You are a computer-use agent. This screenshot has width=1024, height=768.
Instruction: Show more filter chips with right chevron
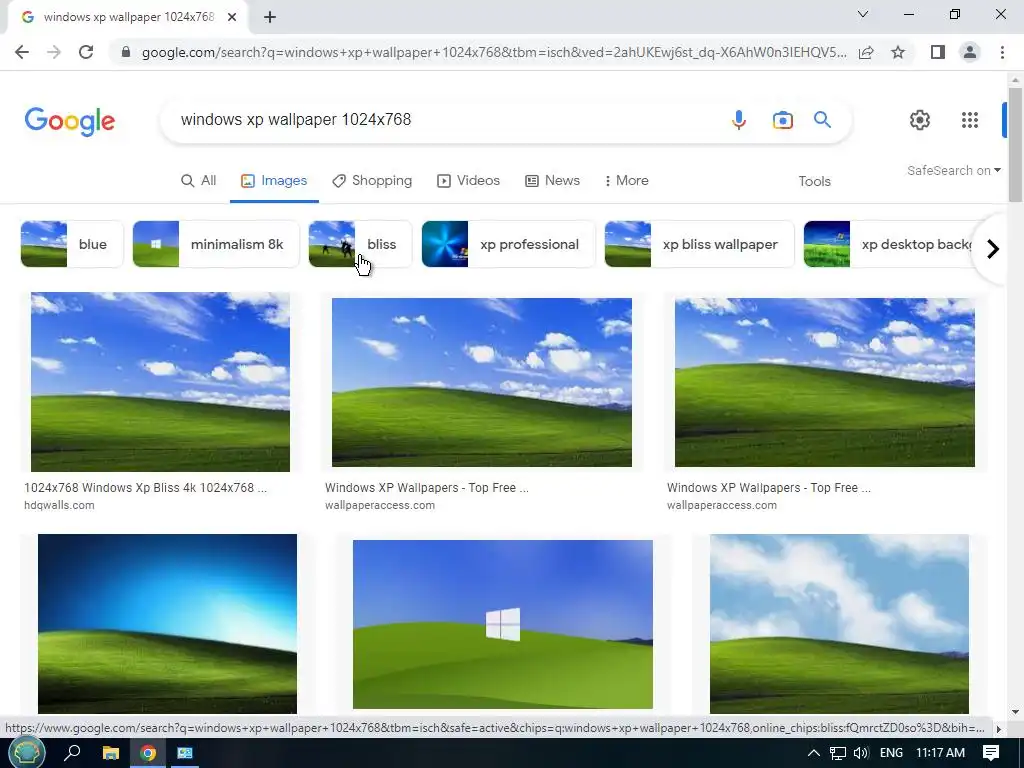click(x=993, y=249)
